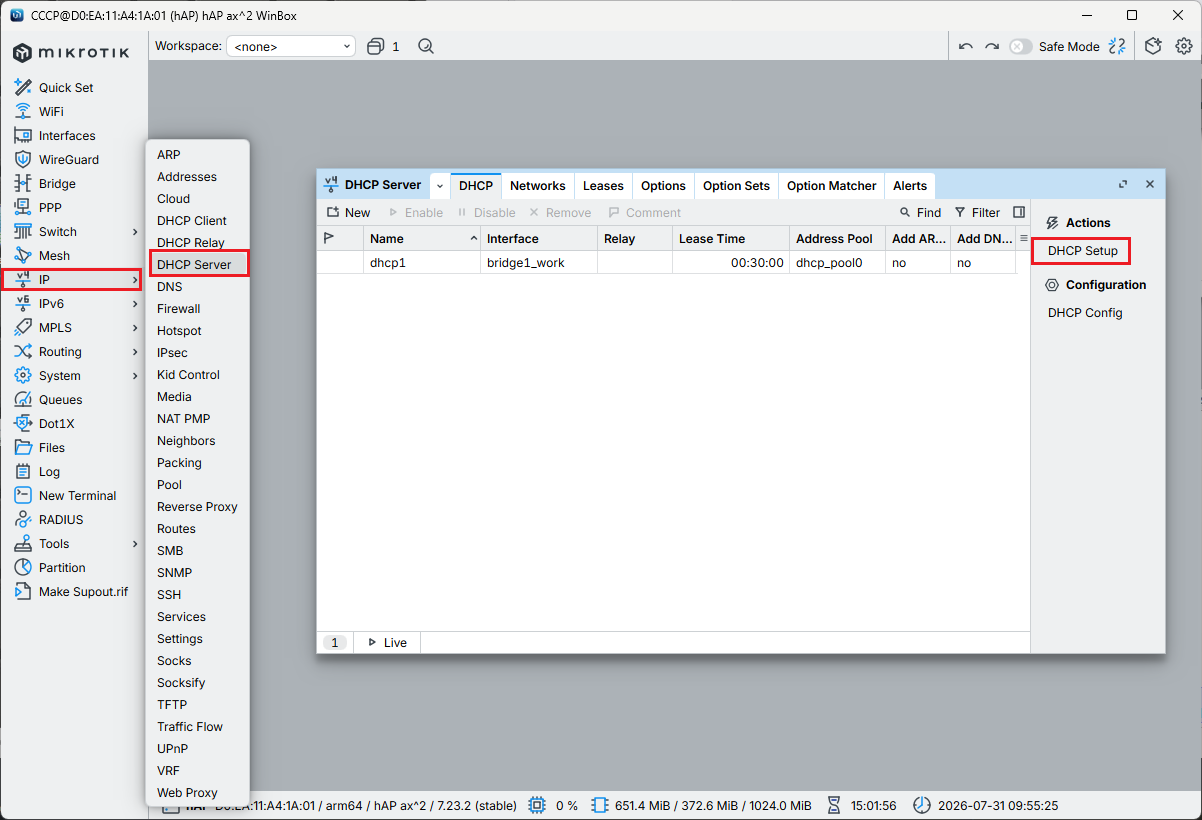
Task: Switch to the Option Sets tab
Action: pos(736,185)
